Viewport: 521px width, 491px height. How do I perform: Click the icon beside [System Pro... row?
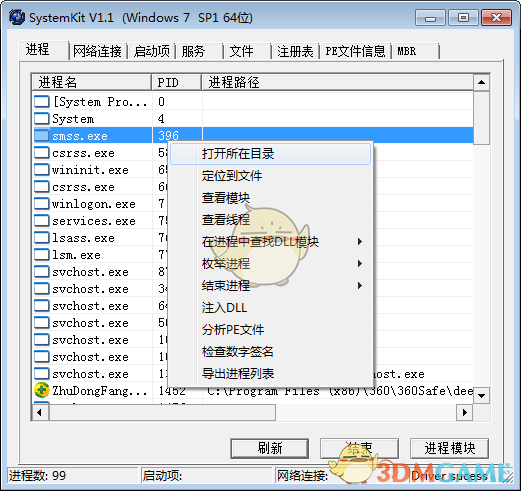click(x=42, y=101)
